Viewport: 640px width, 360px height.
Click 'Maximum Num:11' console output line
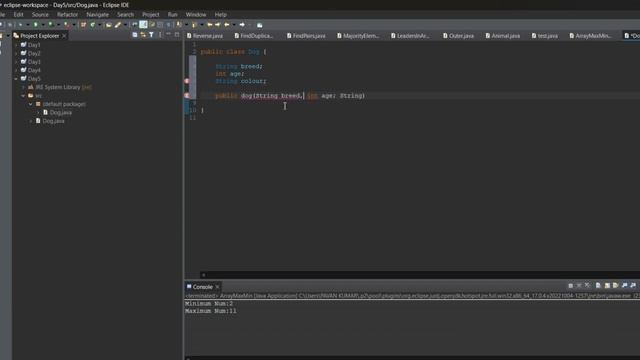211,311
